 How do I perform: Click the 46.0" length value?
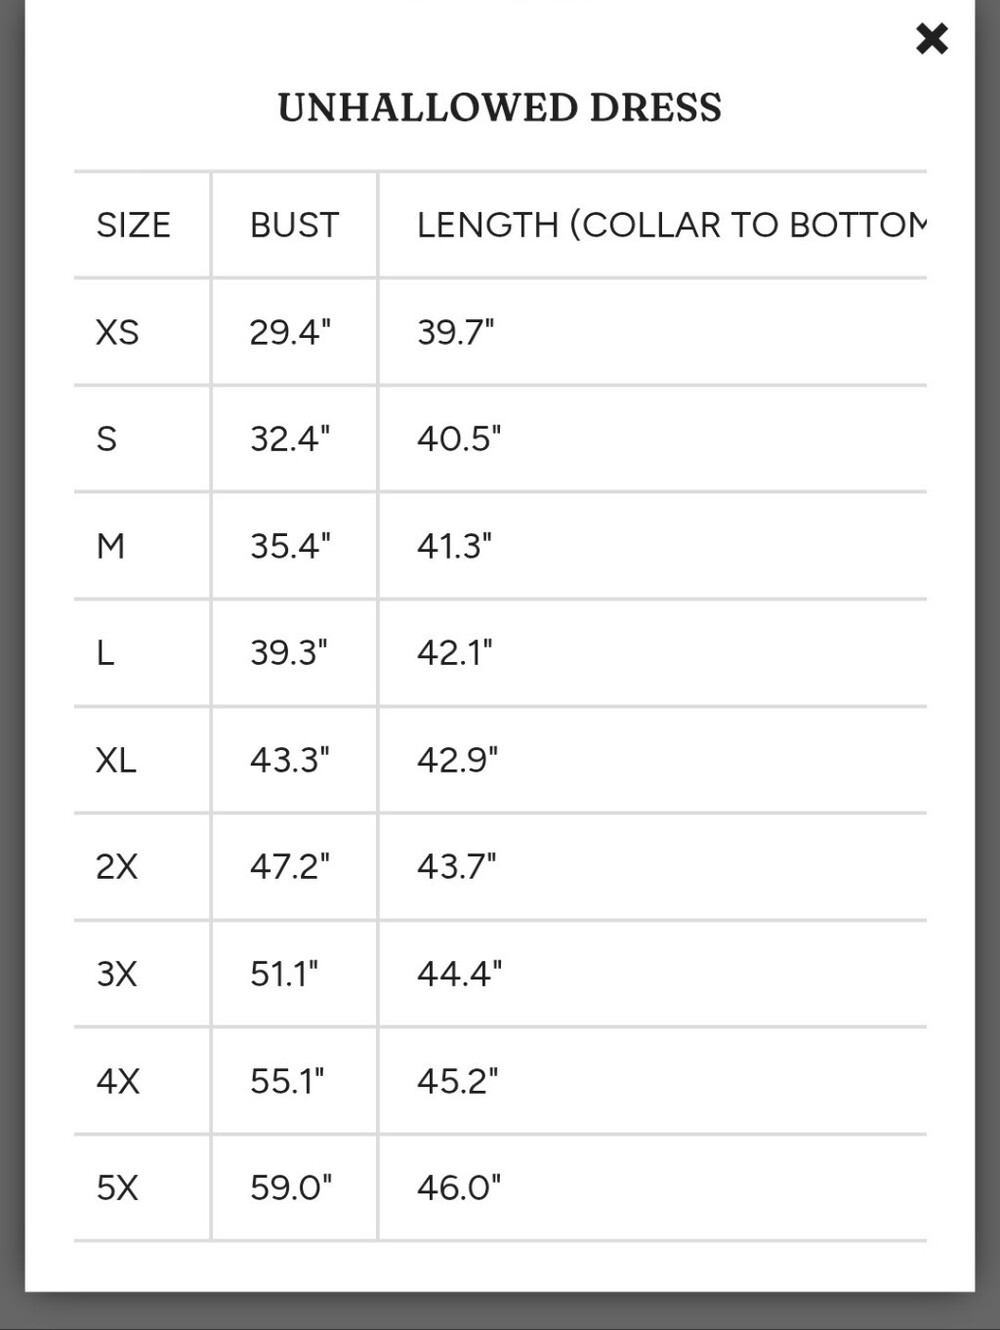(x=459, y=1188)
